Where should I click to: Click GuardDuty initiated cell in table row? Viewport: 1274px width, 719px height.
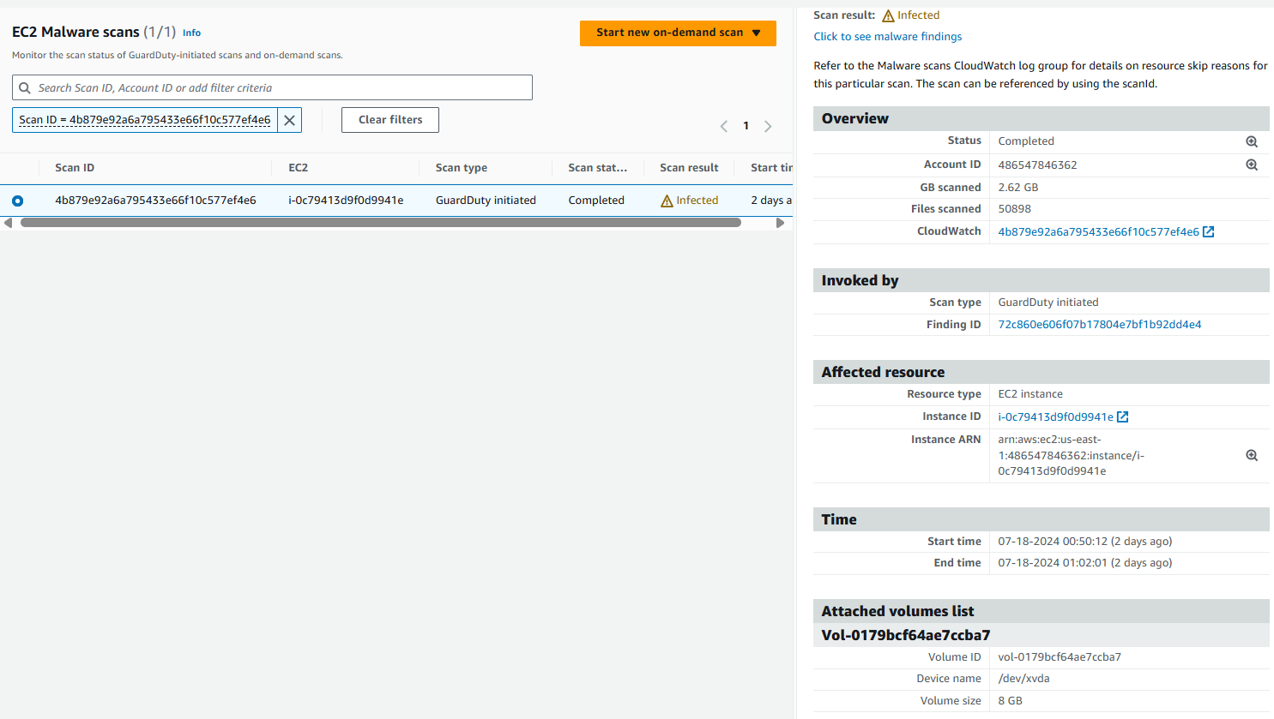tap(486, 200)
